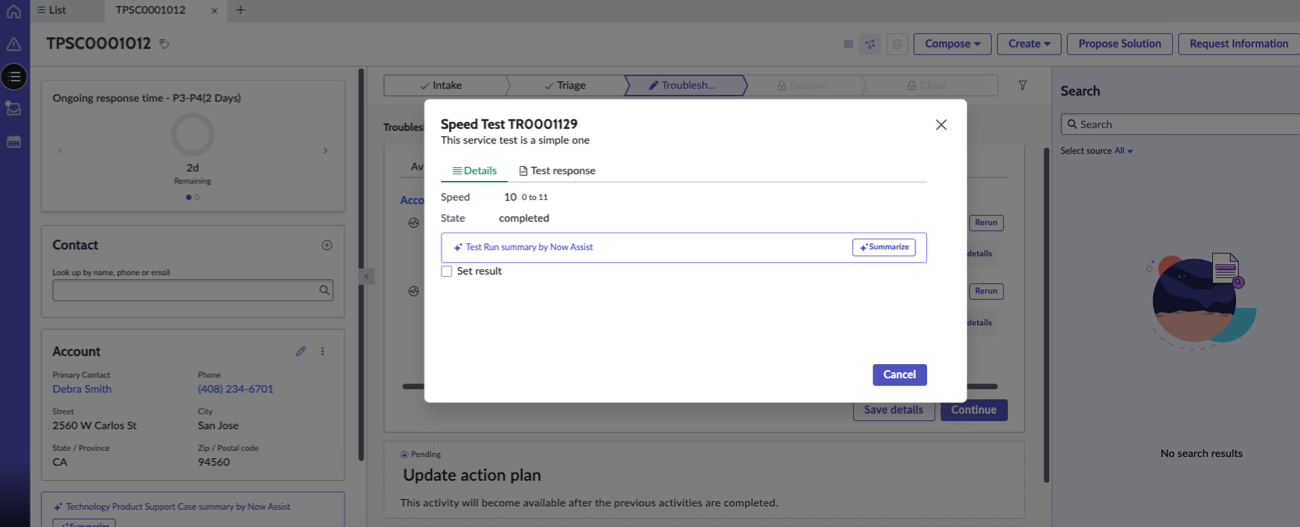The height and width of the screenshot is (527, 1300).
Task: Click Summarize in Test Run summary
Action: point(884,247)
